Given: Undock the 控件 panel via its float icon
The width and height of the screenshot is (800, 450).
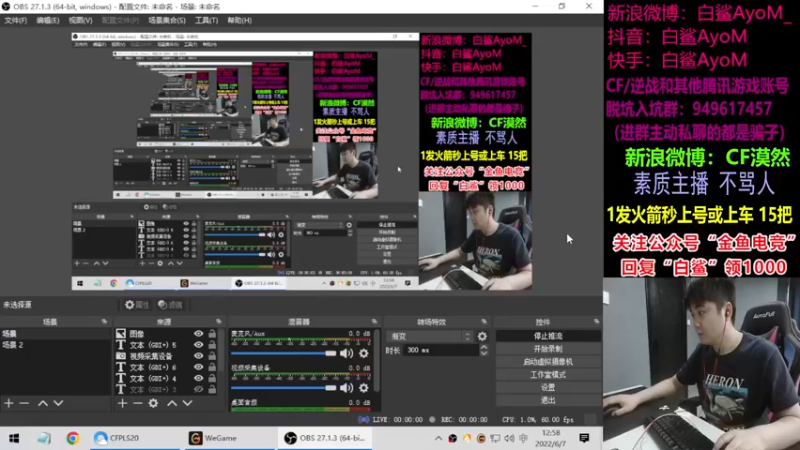Looking at the screenshot, I should tap(596, 321).
